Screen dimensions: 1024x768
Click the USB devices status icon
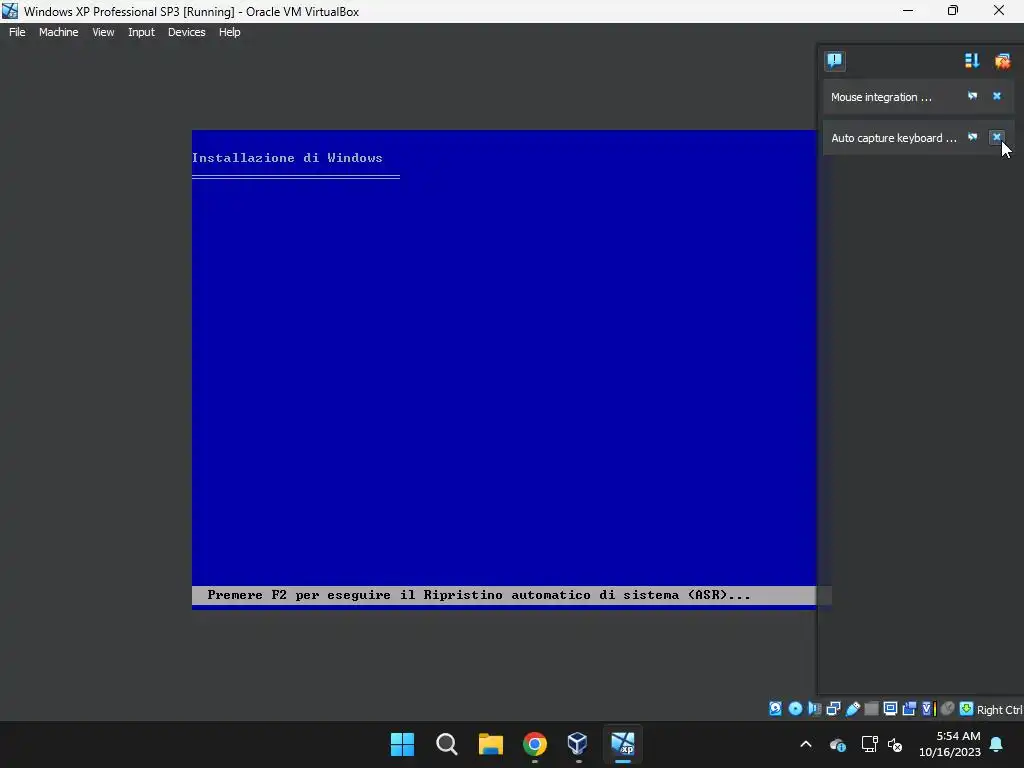pyautogui.click(x=853, y=709)
